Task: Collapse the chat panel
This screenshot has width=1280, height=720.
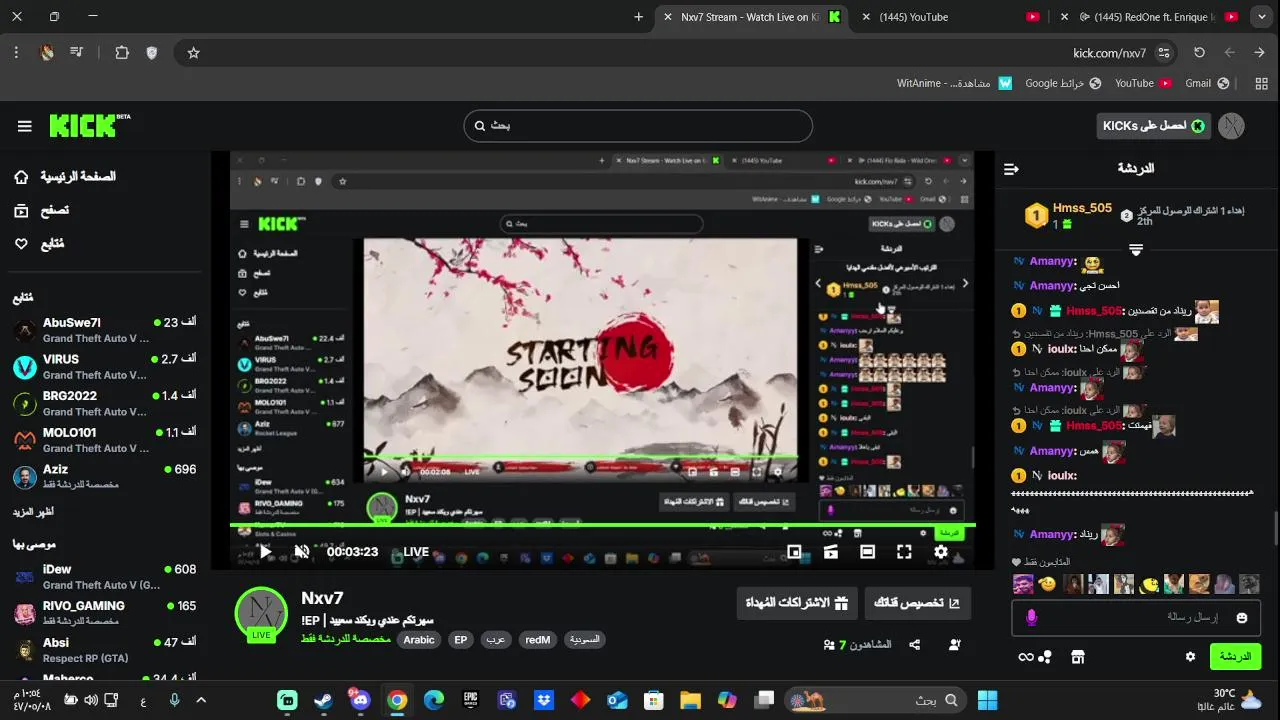Action: (x=1011, y=169)
